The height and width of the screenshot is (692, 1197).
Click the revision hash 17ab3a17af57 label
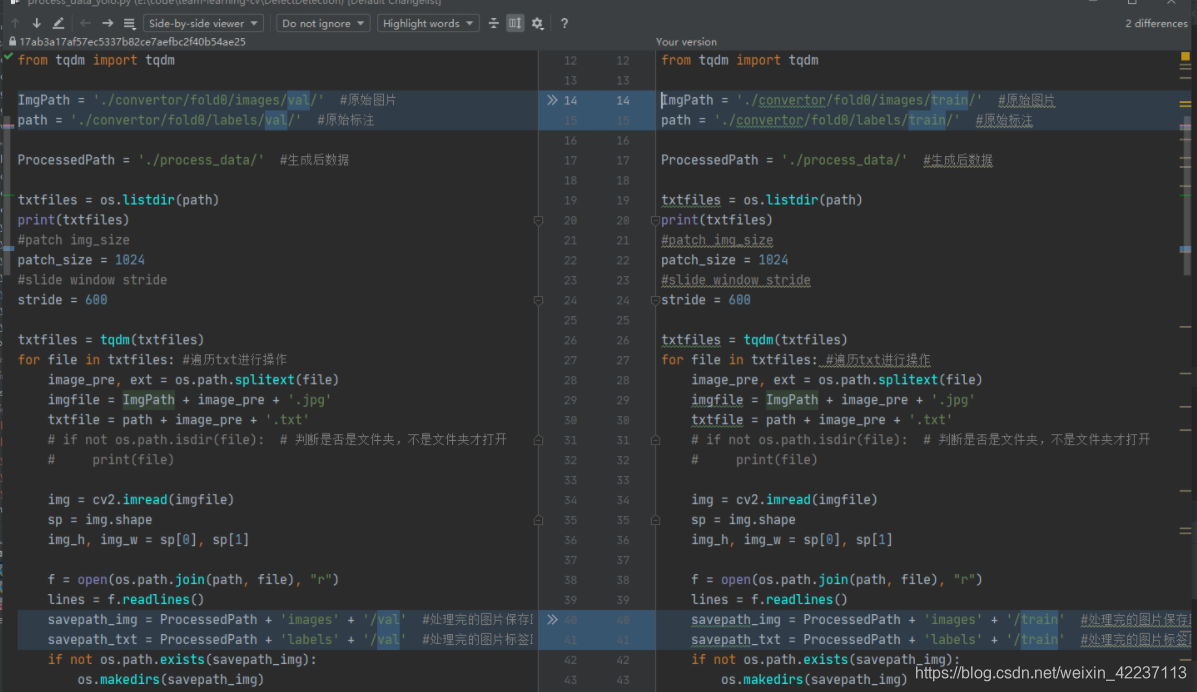(x=133, y=42)
